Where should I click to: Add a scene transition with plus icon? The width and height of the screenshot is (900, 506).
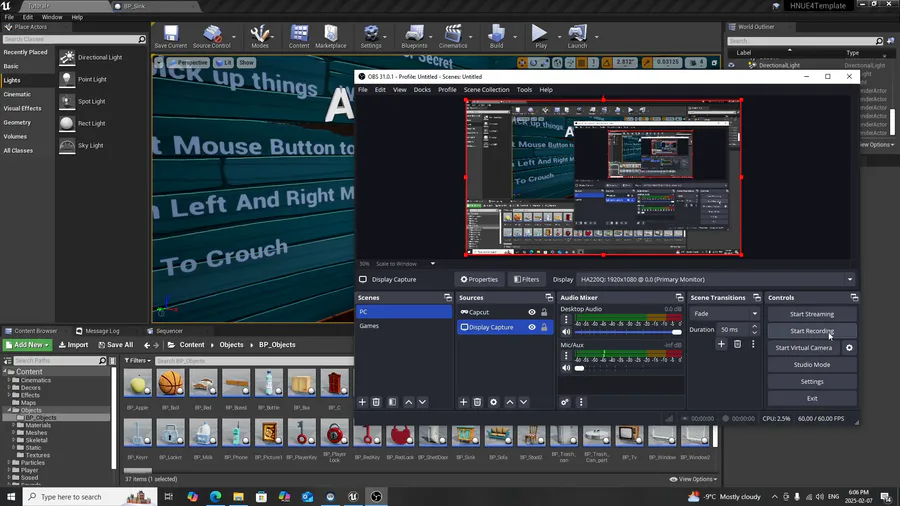(x=721, y=344)
